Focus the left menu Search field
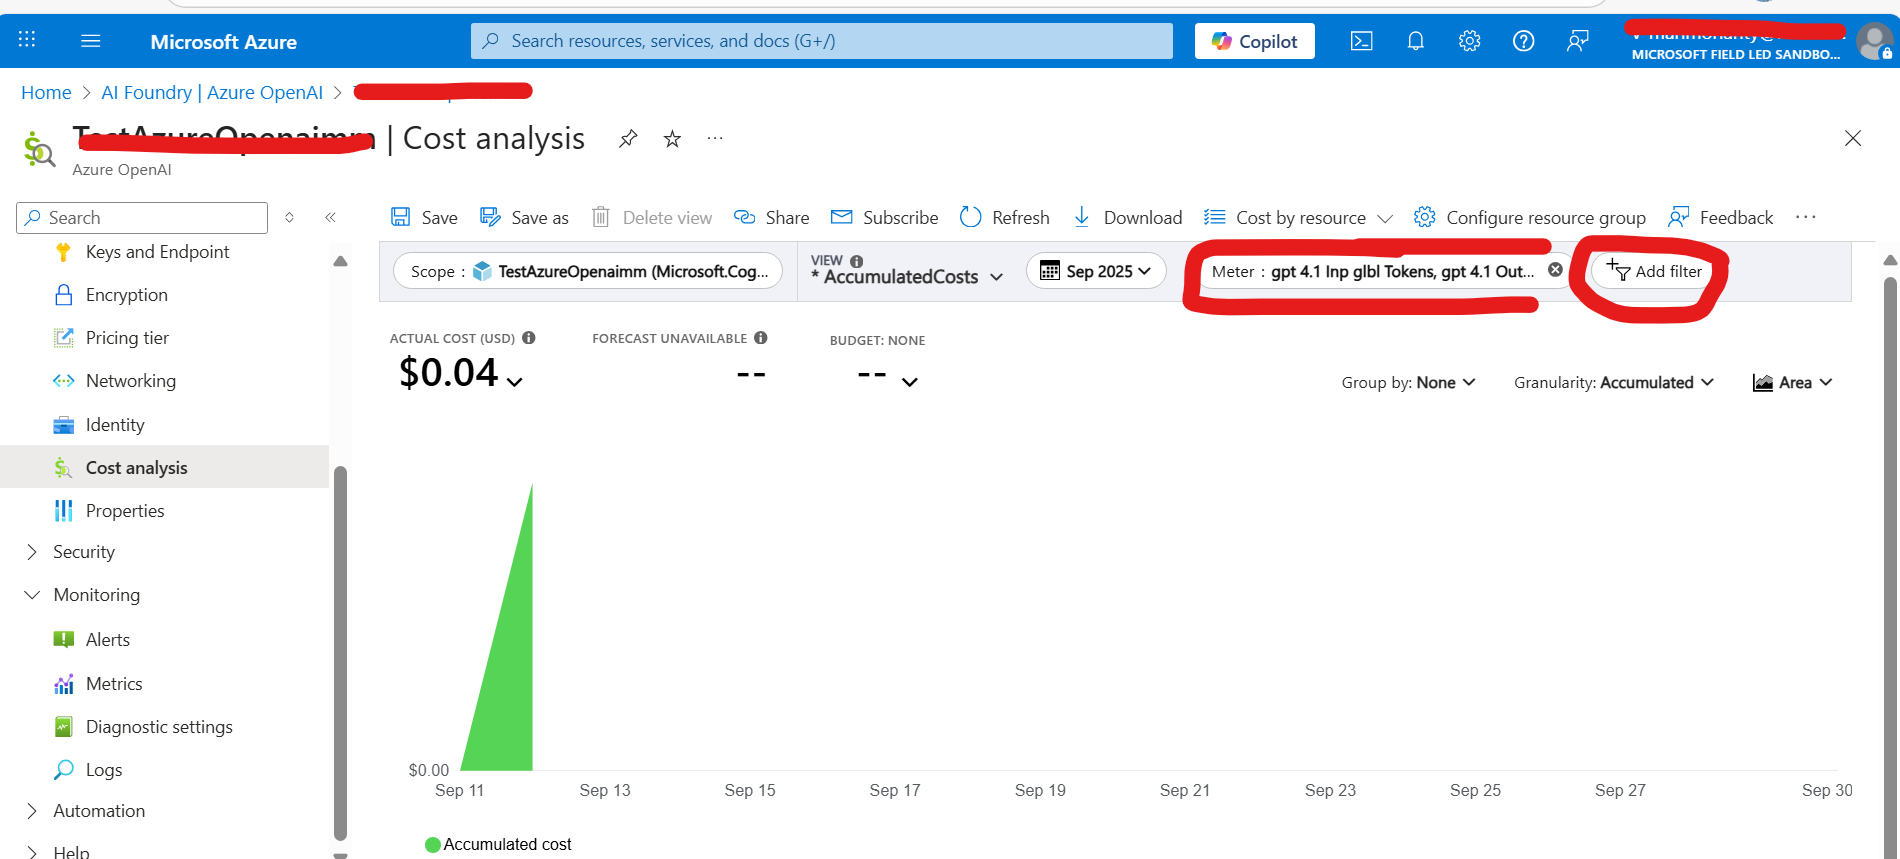 pyautogui.click(x=142, y=217)
